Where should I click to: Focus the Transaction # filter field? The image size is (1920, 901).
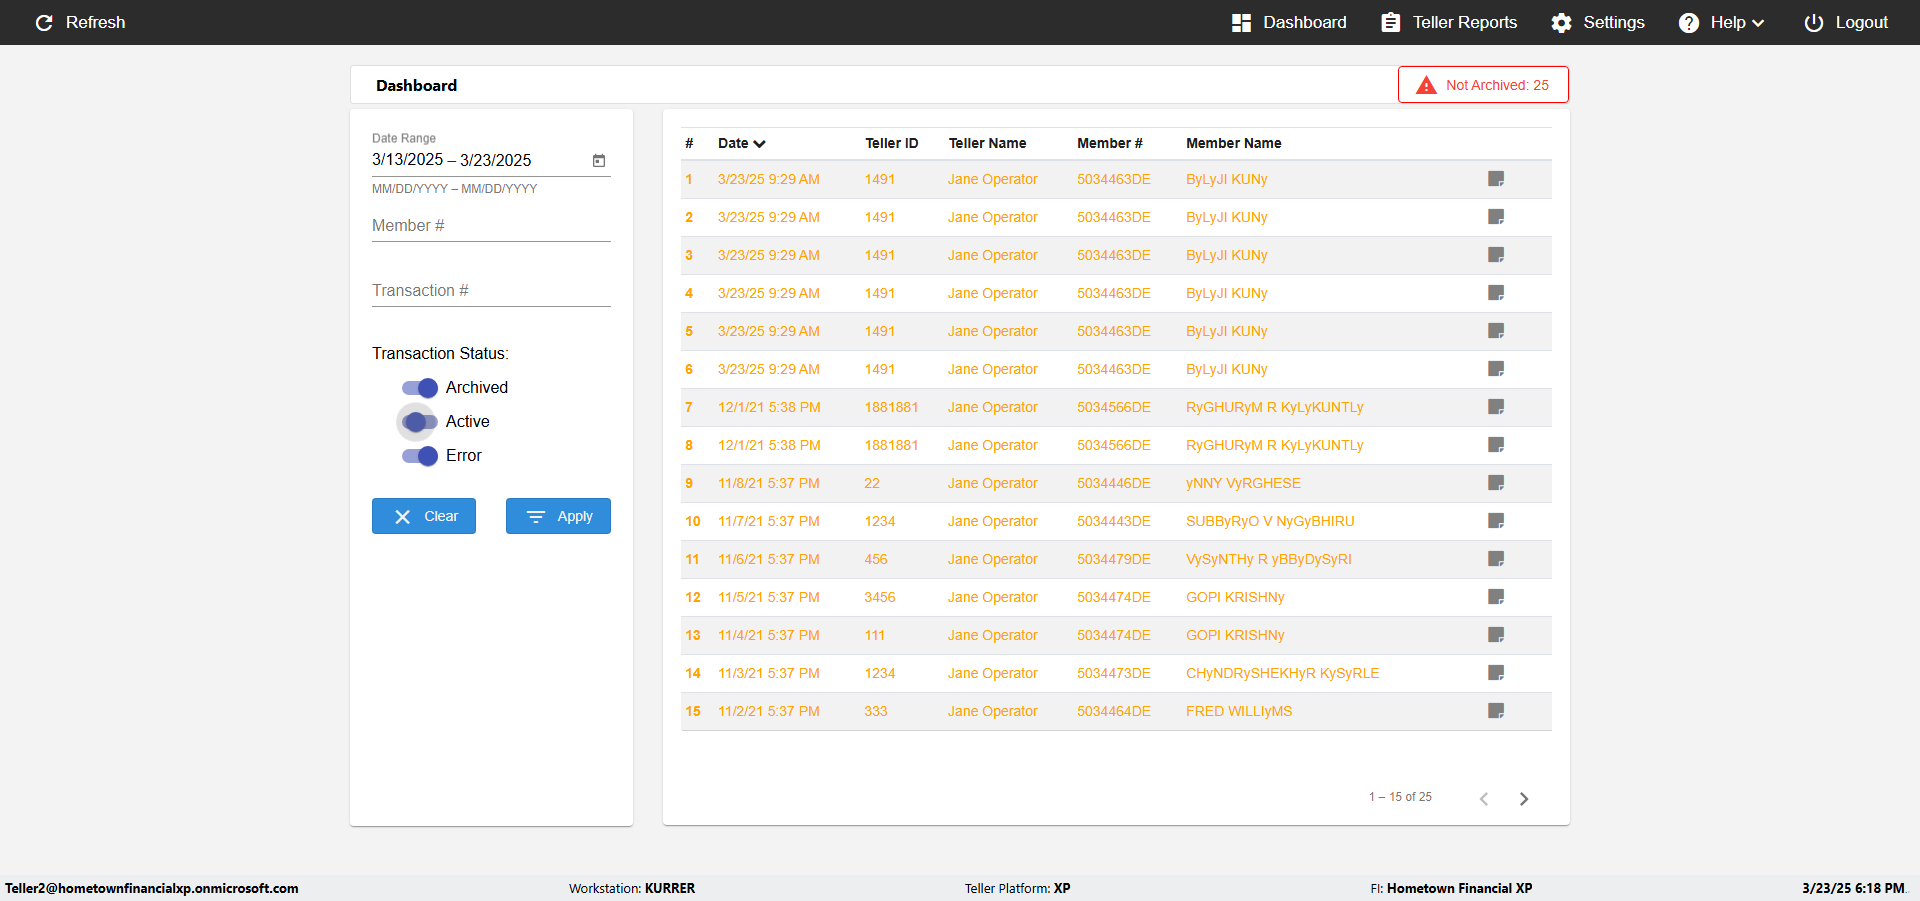491,291
